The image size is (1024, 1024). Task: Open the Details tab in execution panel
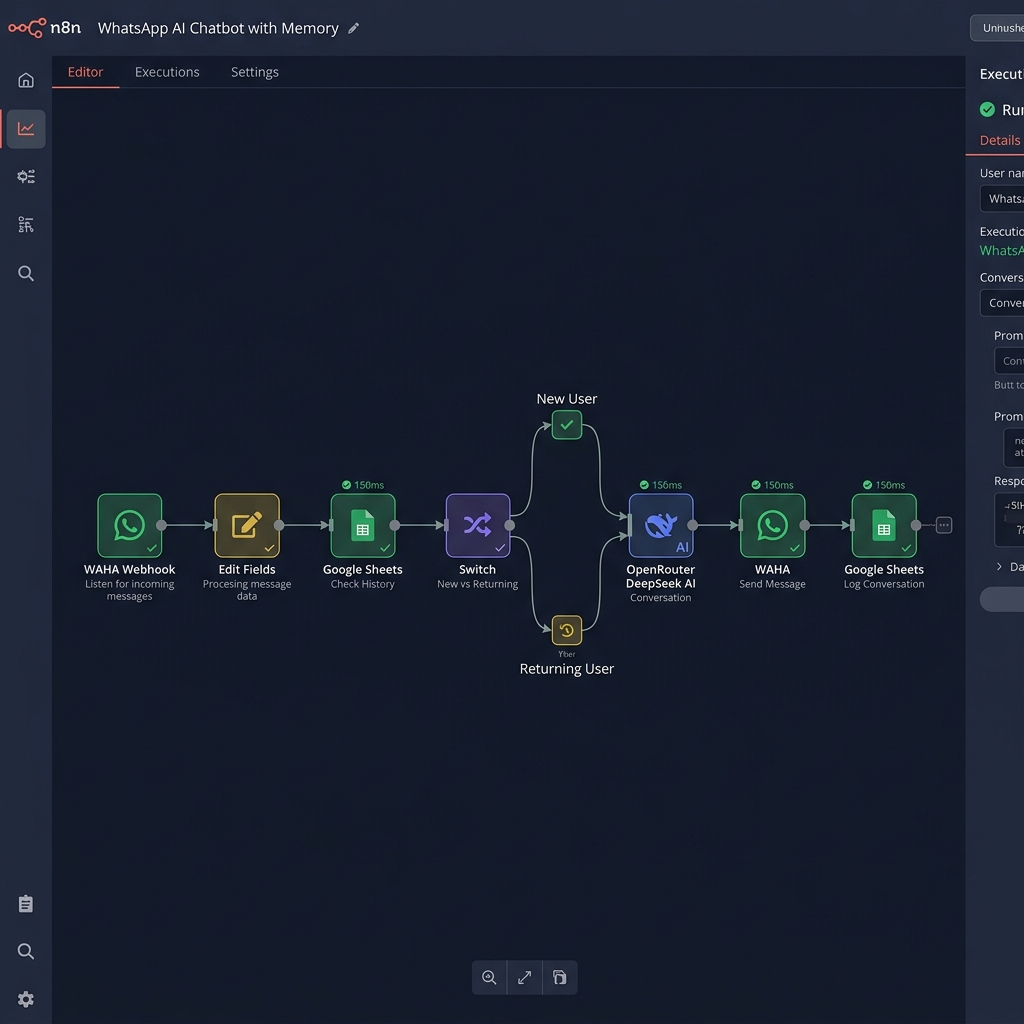tap(1000, 140)
